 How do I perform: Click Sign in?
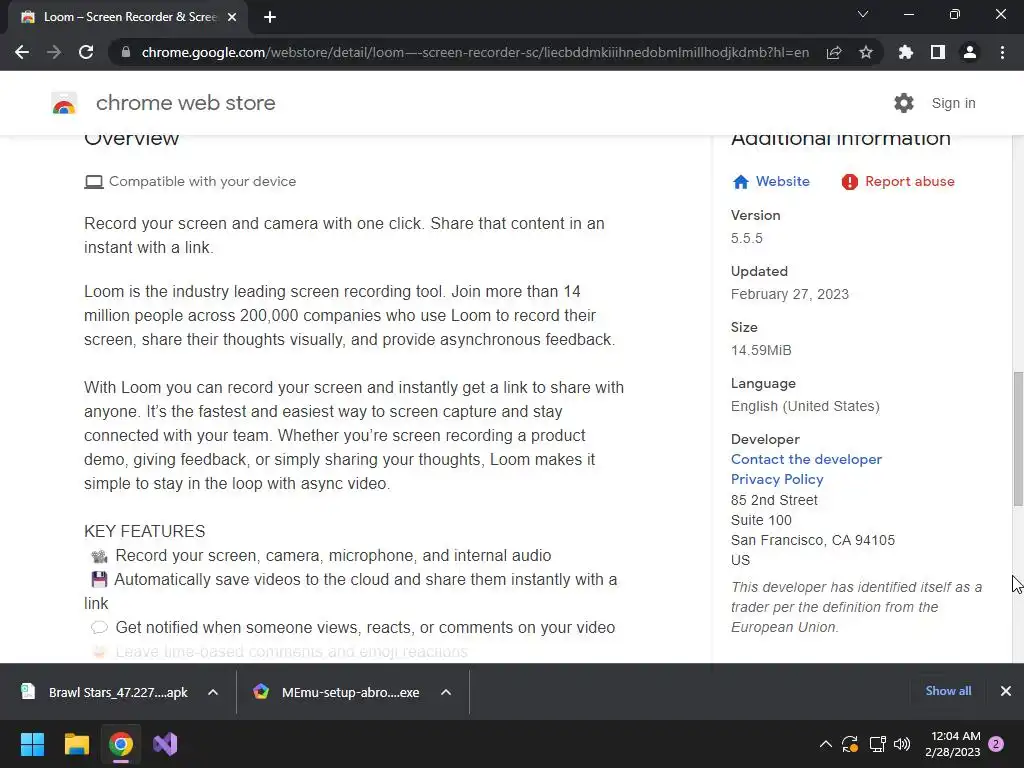coord(953,103)
